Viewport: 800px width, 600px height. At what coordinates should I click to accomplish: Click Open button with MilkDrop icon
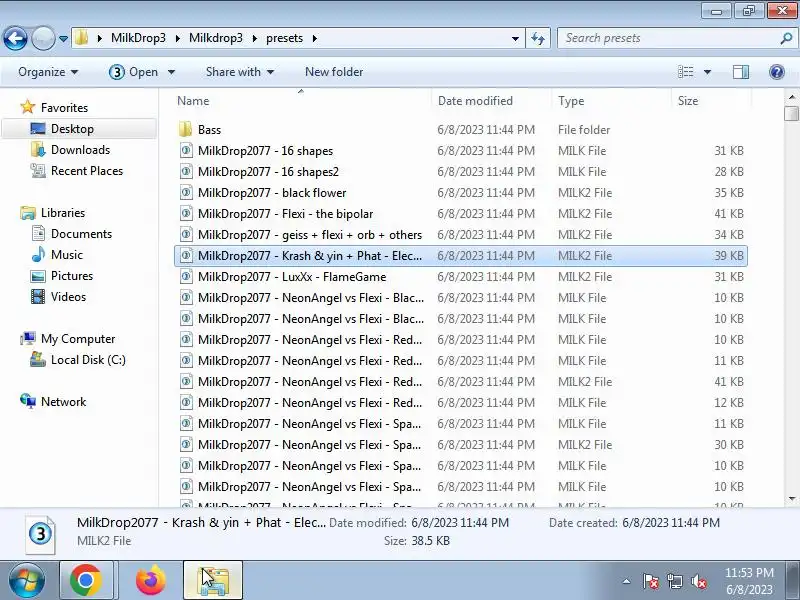click(x=133, y=72)
